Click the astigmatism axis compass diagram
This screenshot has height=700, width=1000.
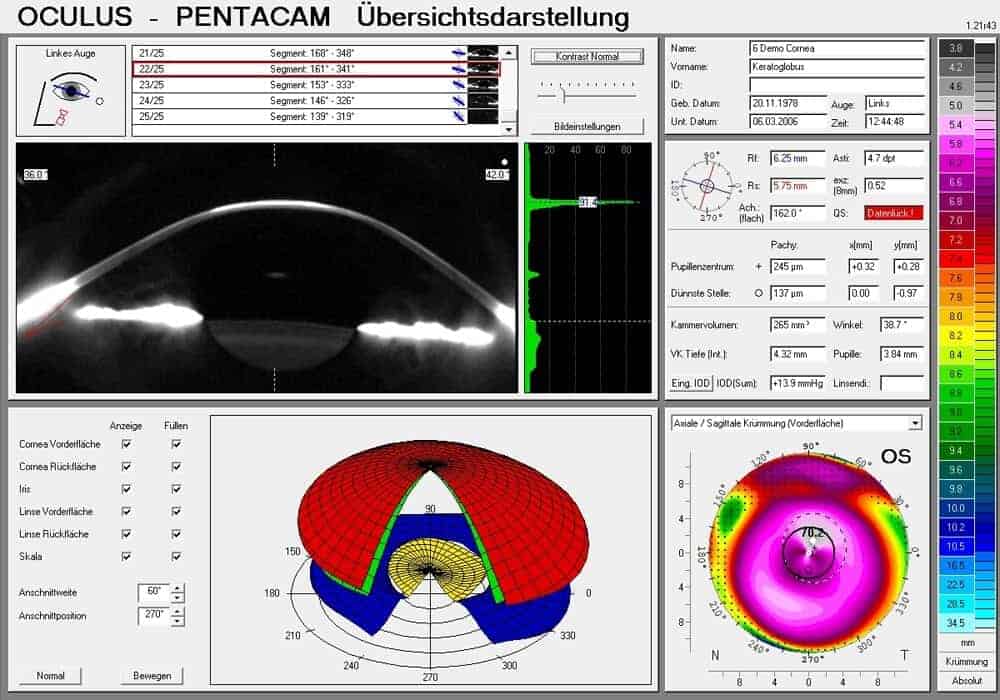pyautogui.click(x=706, y=186)
